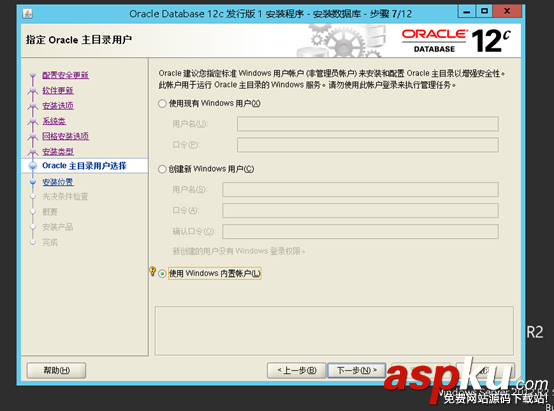Viewport: 554px width, 411px height.
Task: Close the Oracle installer window
Action: click(x=507, y=11)
